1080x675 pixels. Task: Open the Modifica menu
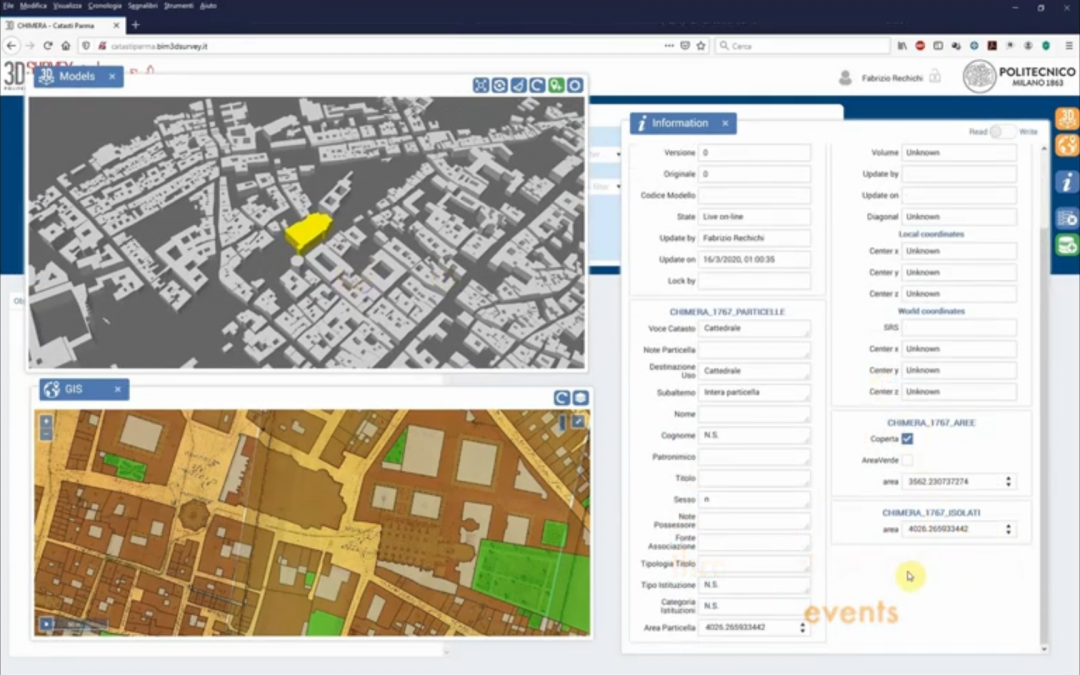click(33, 6)
